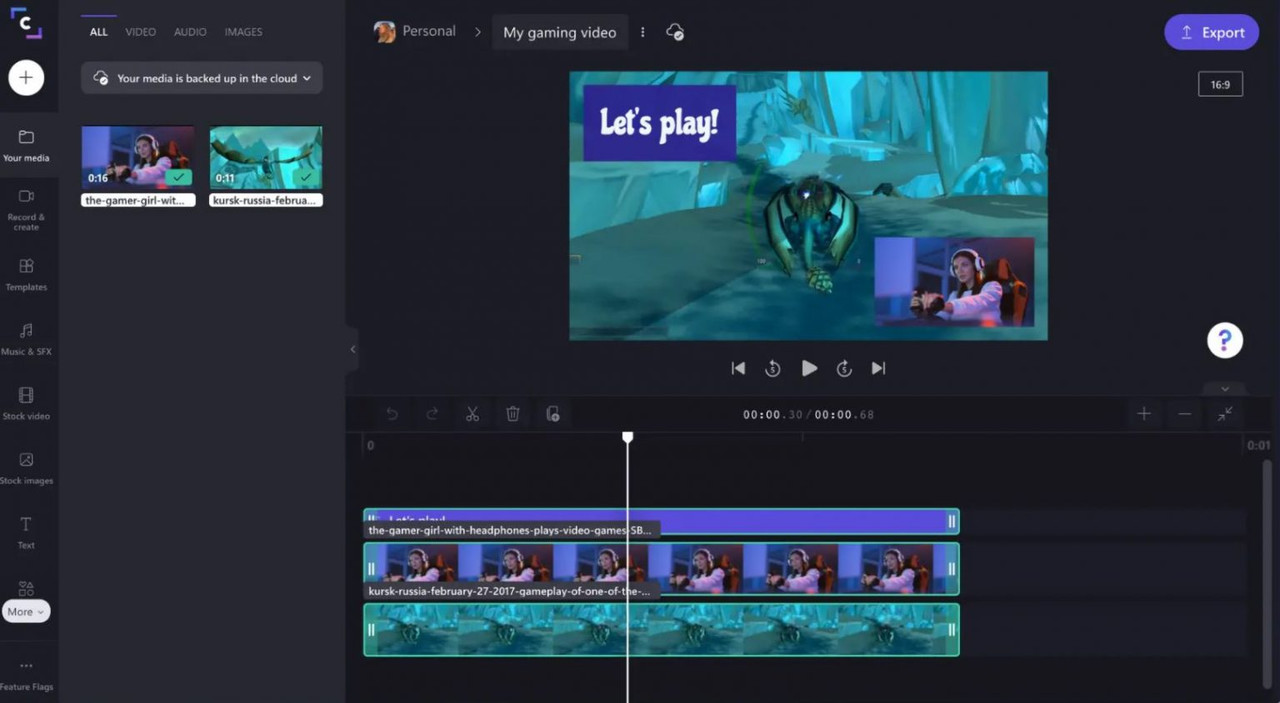
Task: Play the video preview
Action: pos(809,368)
